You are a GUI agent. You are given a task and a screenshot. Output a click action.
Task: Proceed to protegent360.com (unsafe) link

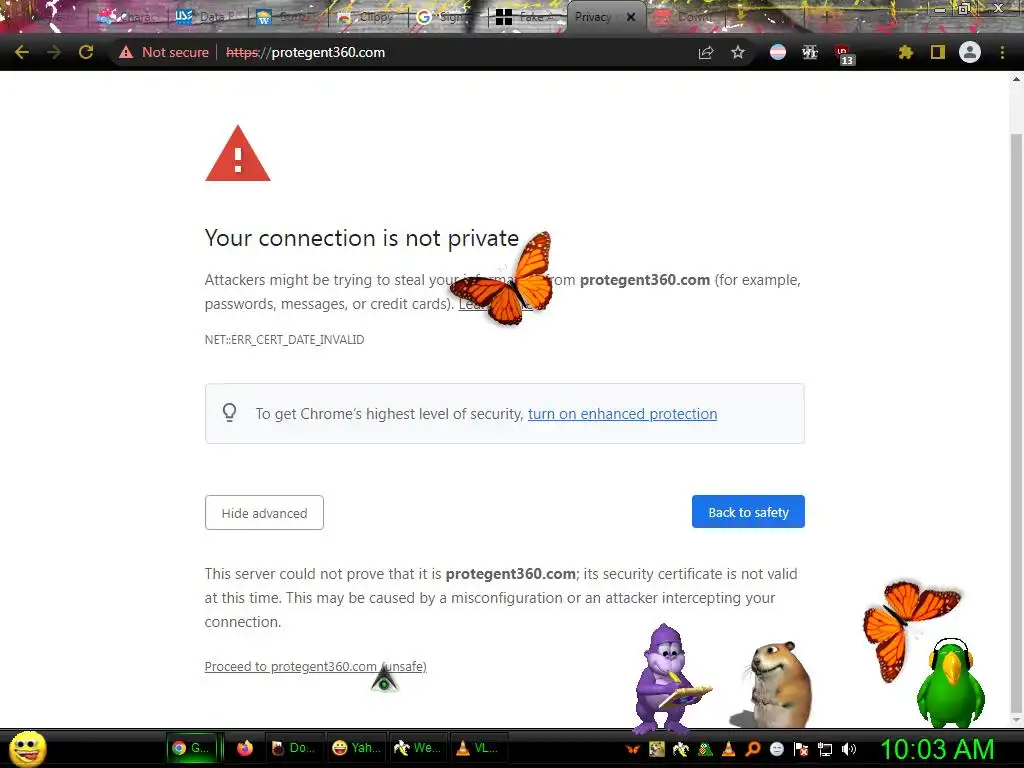point(315,666)
